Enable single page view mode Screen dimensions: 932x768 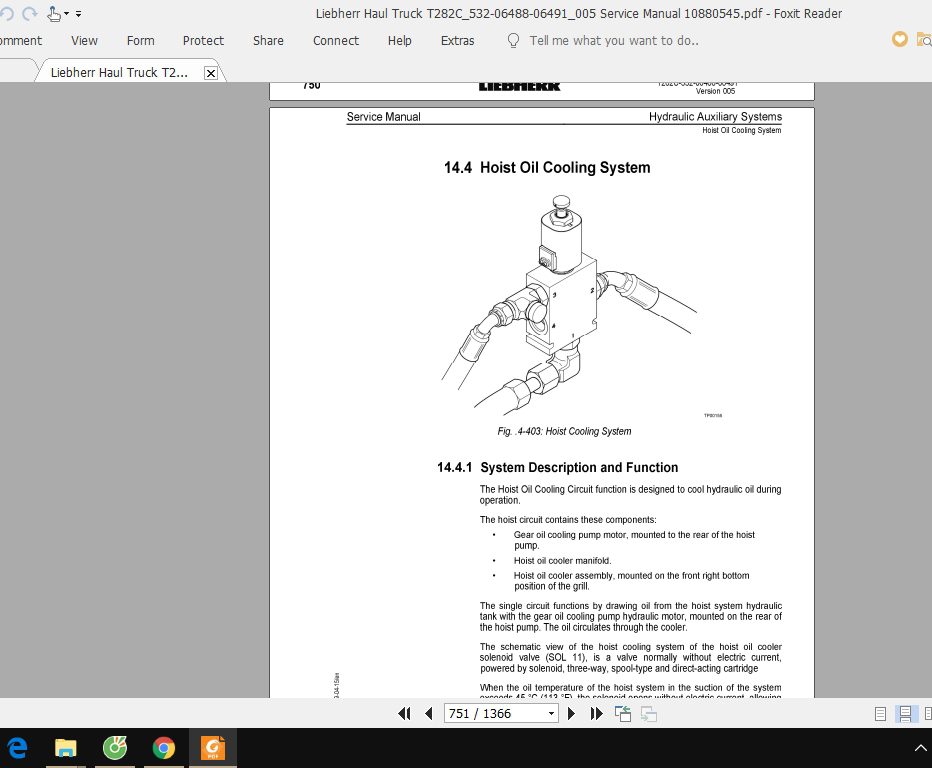(x=880, y=713)
